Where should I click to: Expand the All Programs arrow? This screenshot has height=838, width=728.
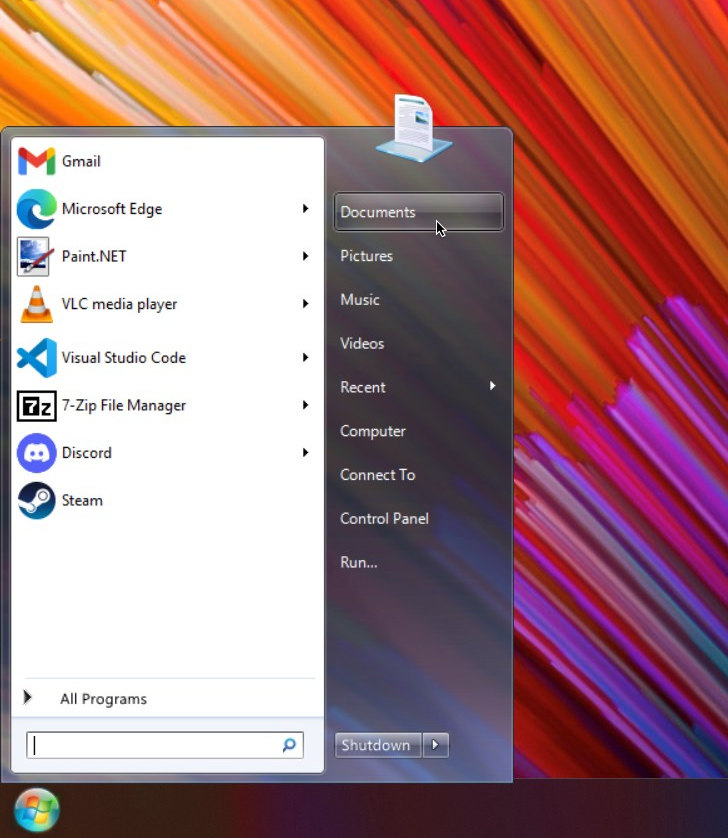(x=27, y=697)
